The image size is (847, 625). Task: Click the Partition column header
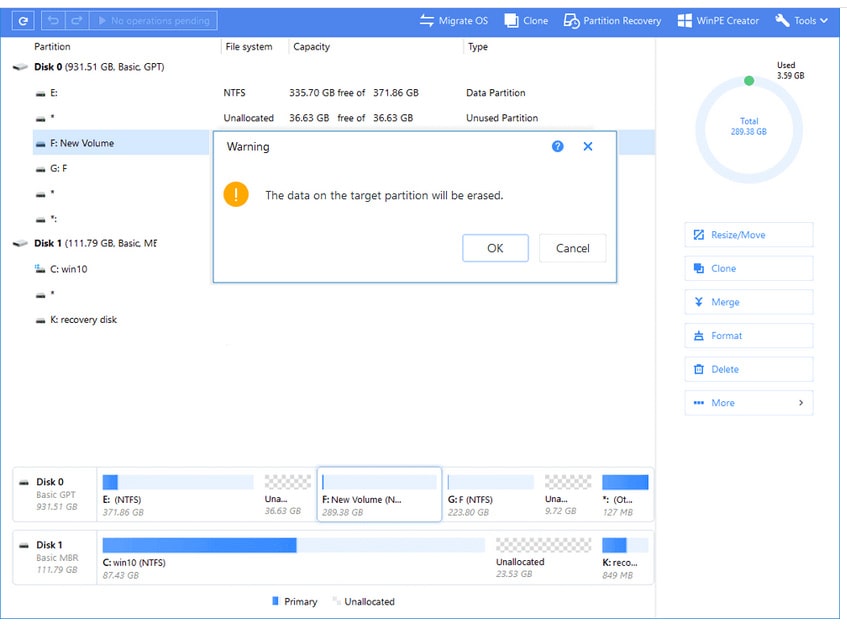[52, 47]
